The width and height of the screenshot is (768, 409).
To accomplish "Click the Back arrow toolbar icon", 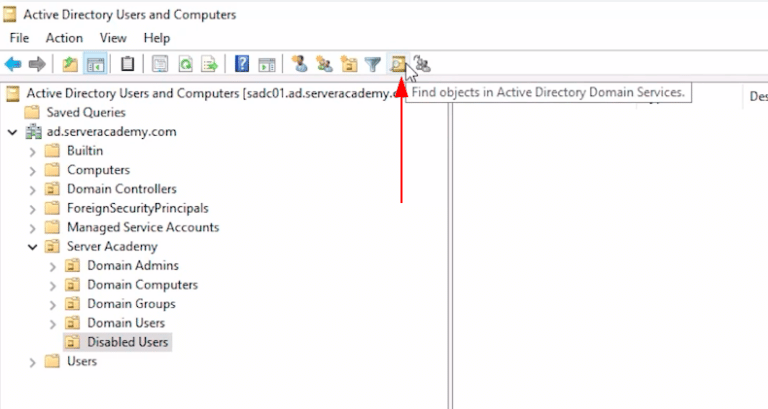I will click(13, 65).
